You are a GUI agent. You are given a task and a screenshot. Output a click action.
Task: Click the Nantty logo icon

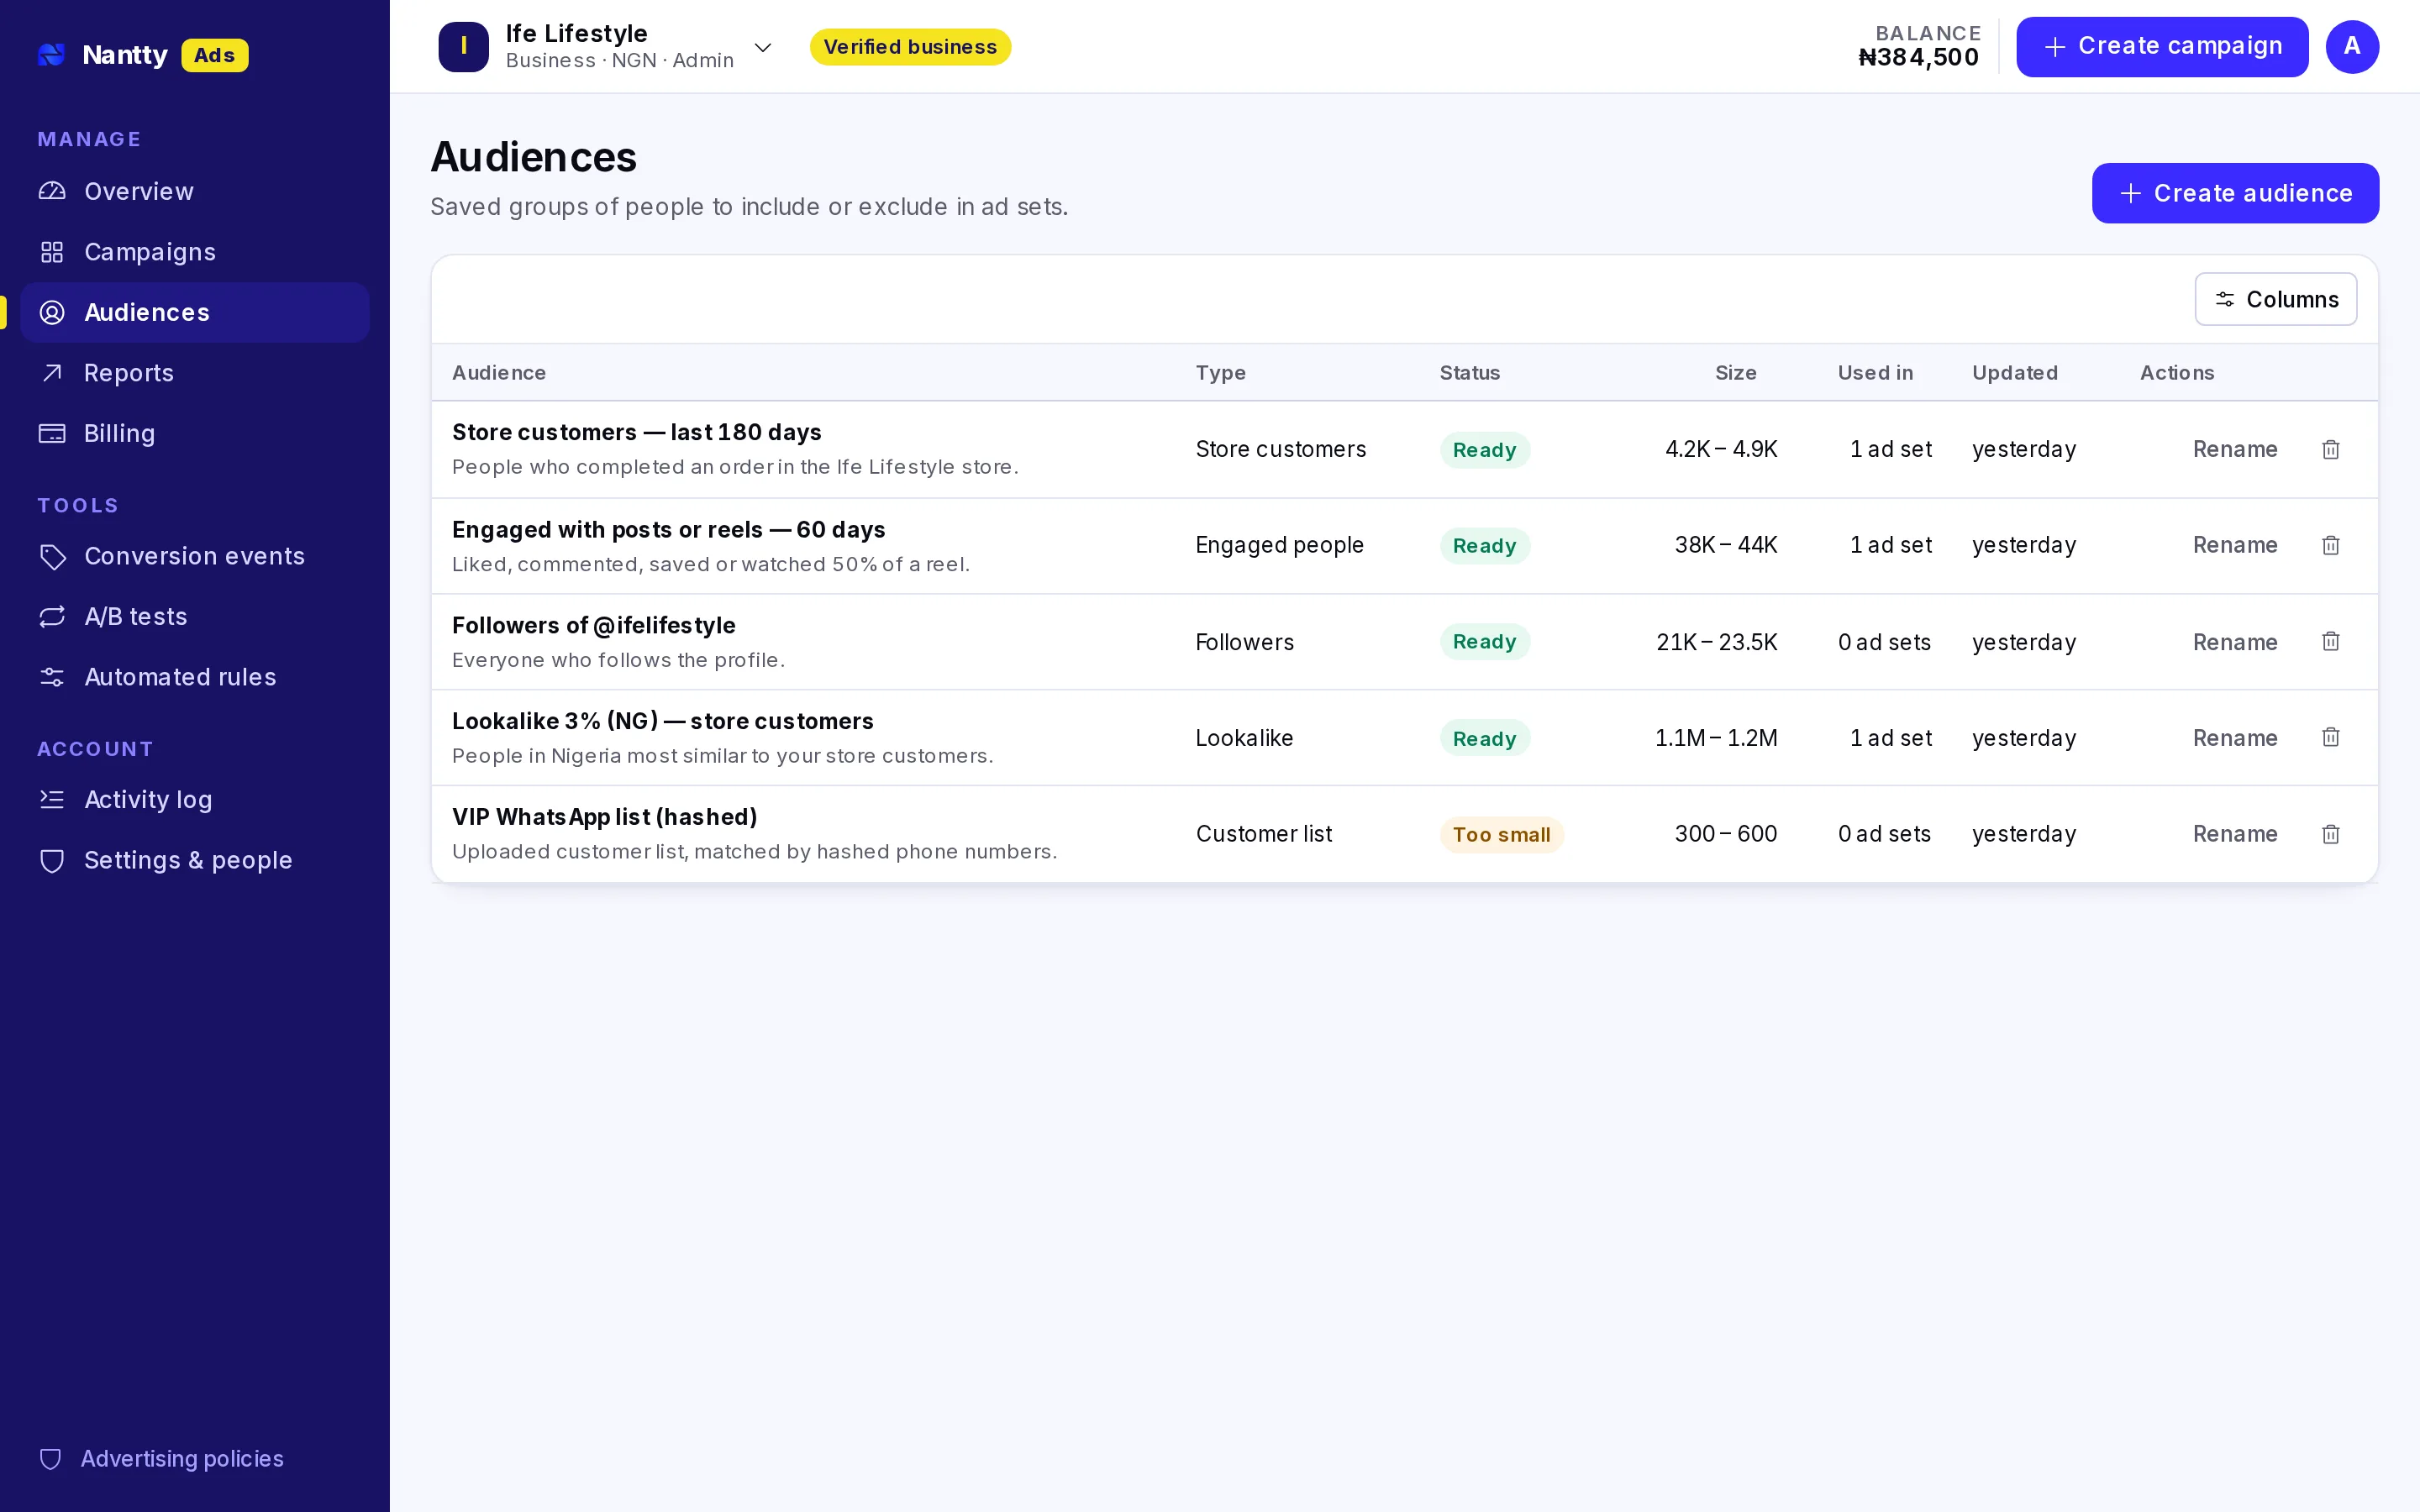52,55
